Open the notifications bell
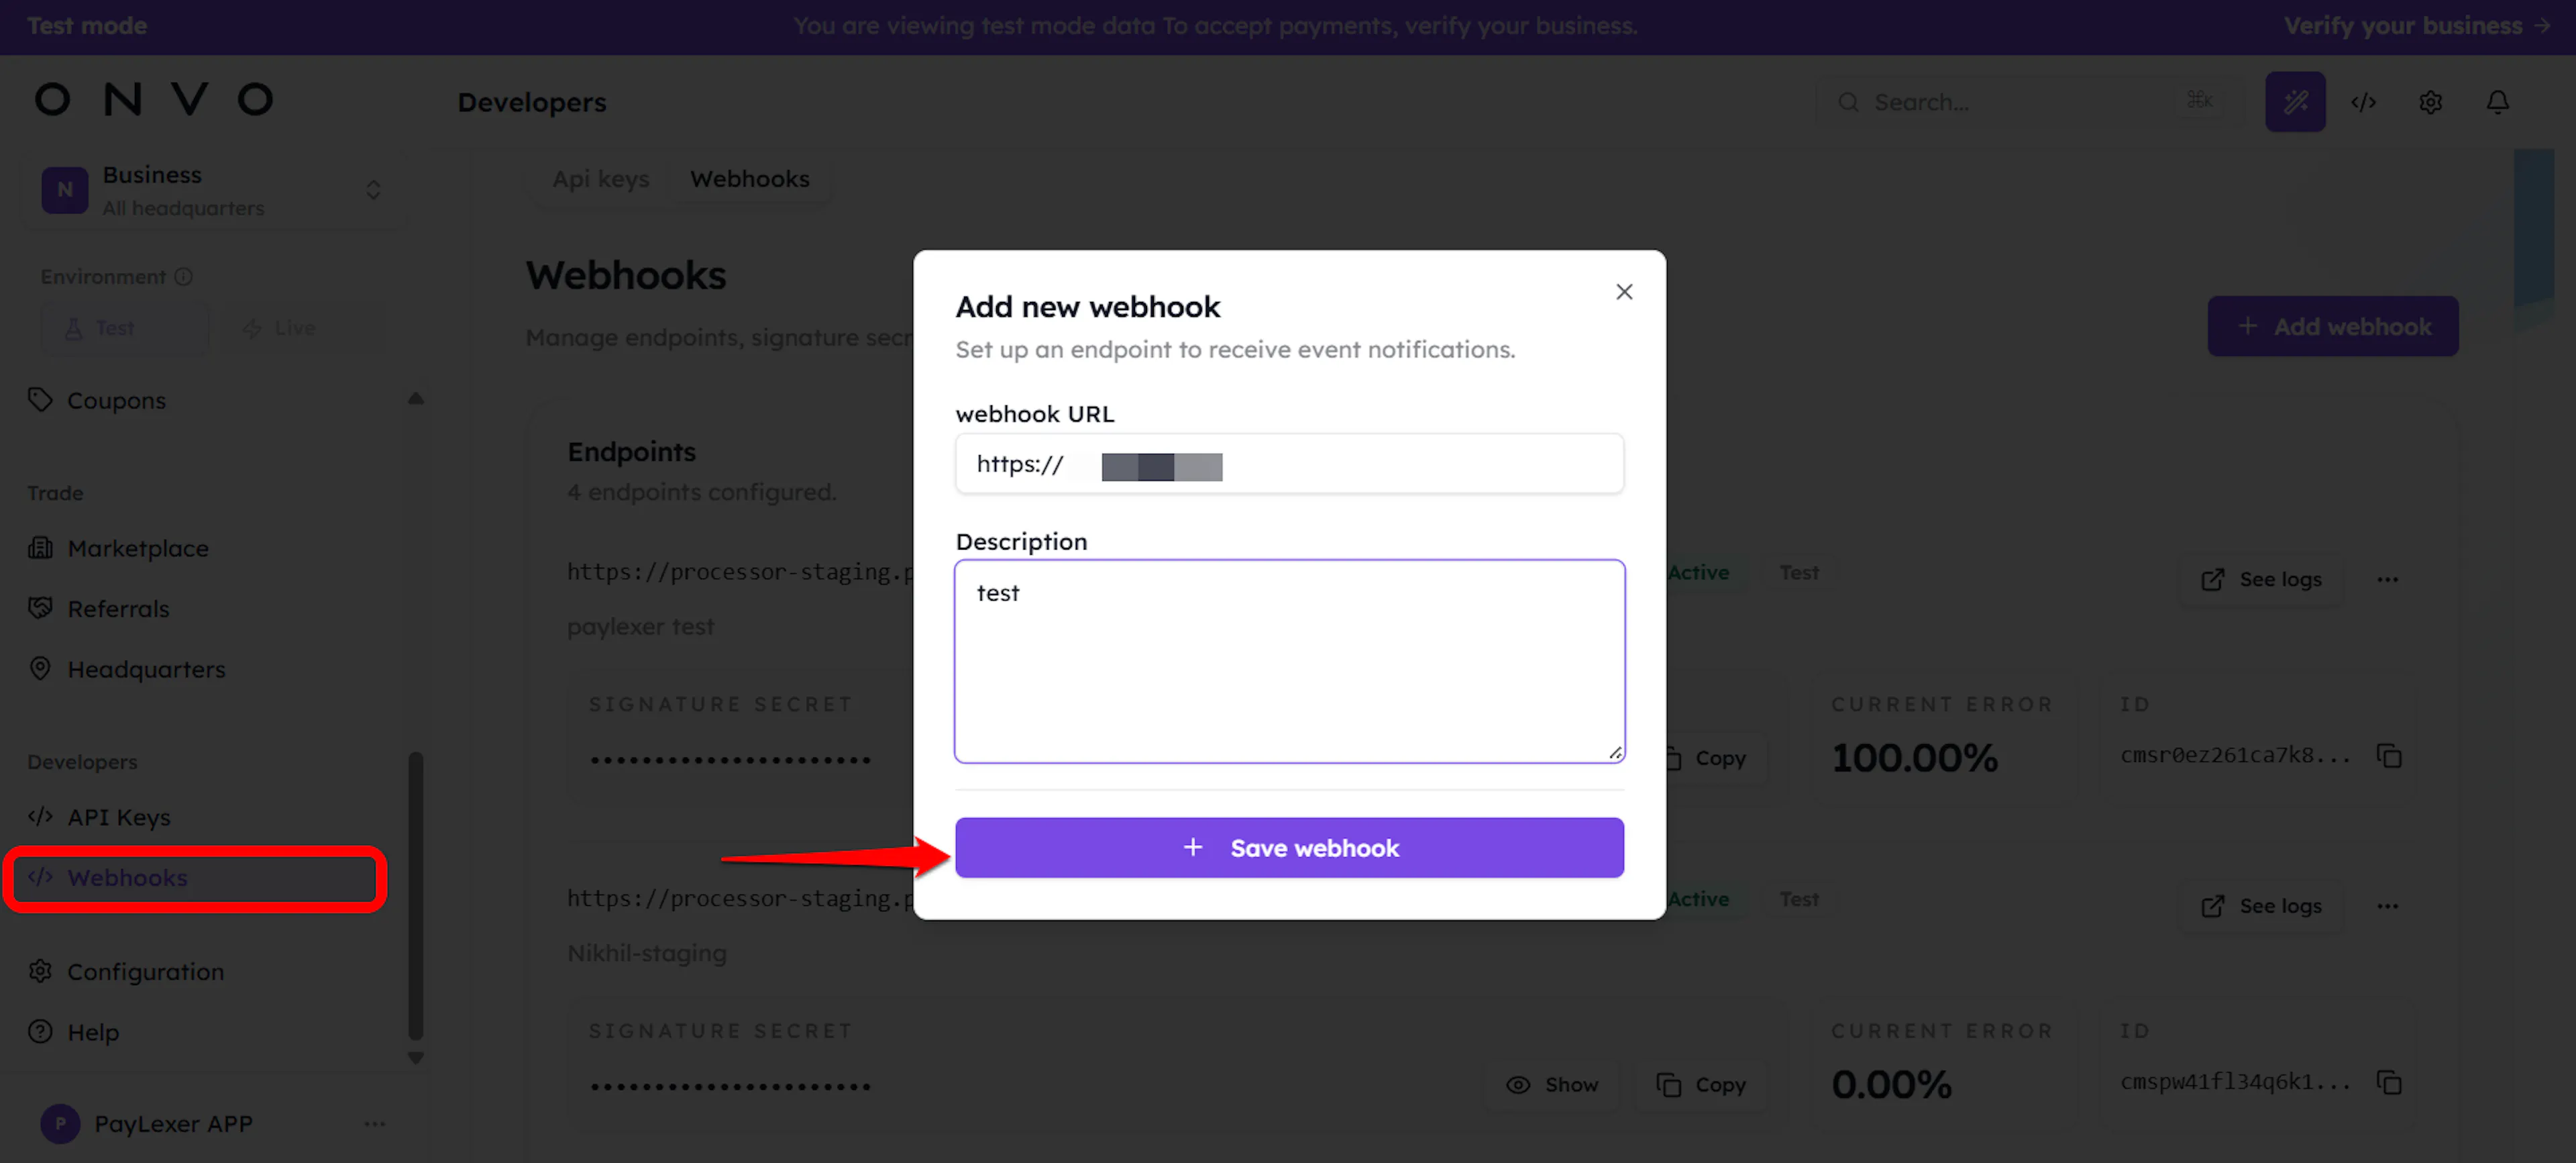The width and height of the screenshot is (2576, 1163). 2498,102
